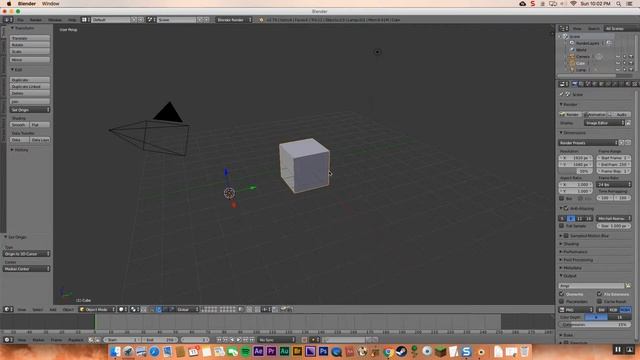640x360 pixels.
Task: Open the Help menu in Blender header
Action: [x=72, y=20]
